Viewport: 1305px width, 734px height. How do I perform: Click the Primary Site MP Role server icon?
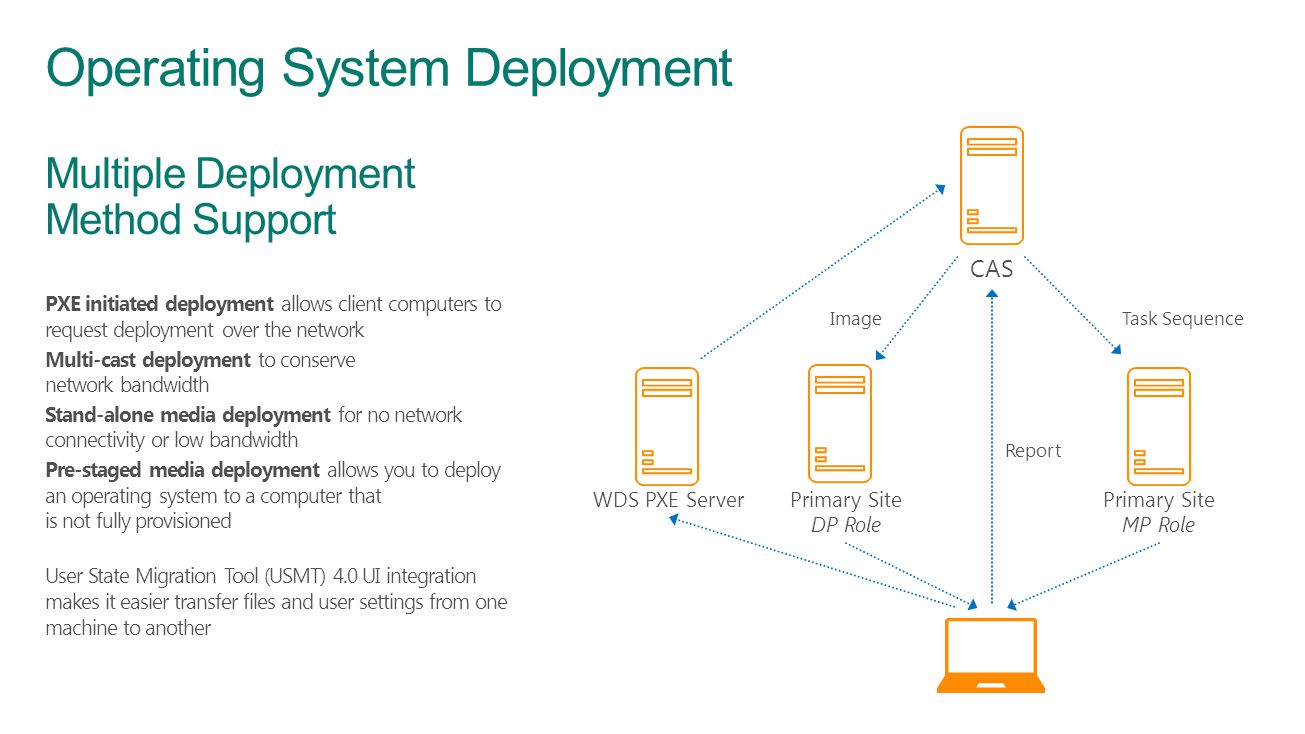tap(1158, 426)
